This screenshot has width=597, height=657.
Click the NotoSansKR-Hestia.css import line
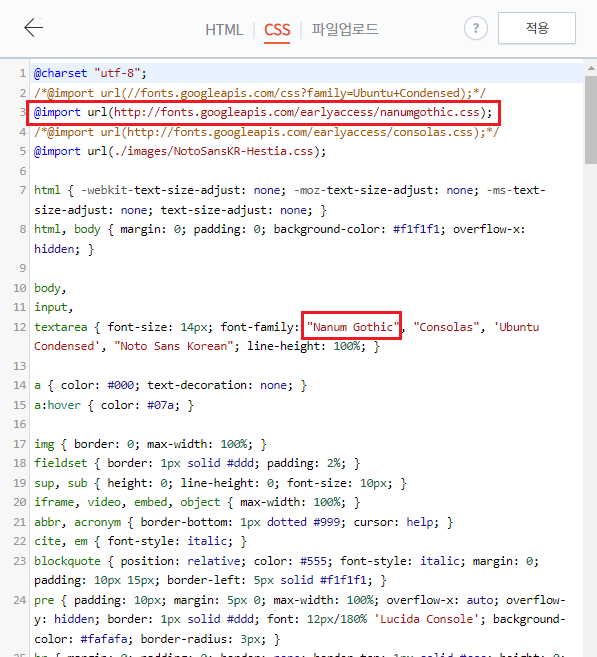(180, 151)
